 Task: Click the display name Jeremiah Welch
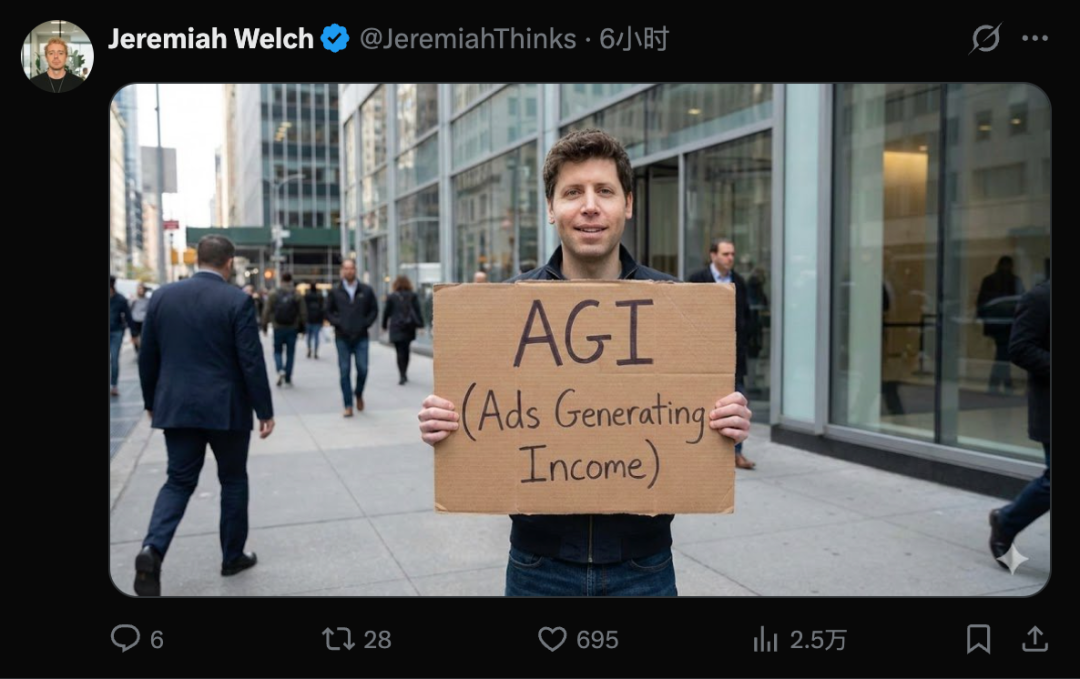[210, 39]
